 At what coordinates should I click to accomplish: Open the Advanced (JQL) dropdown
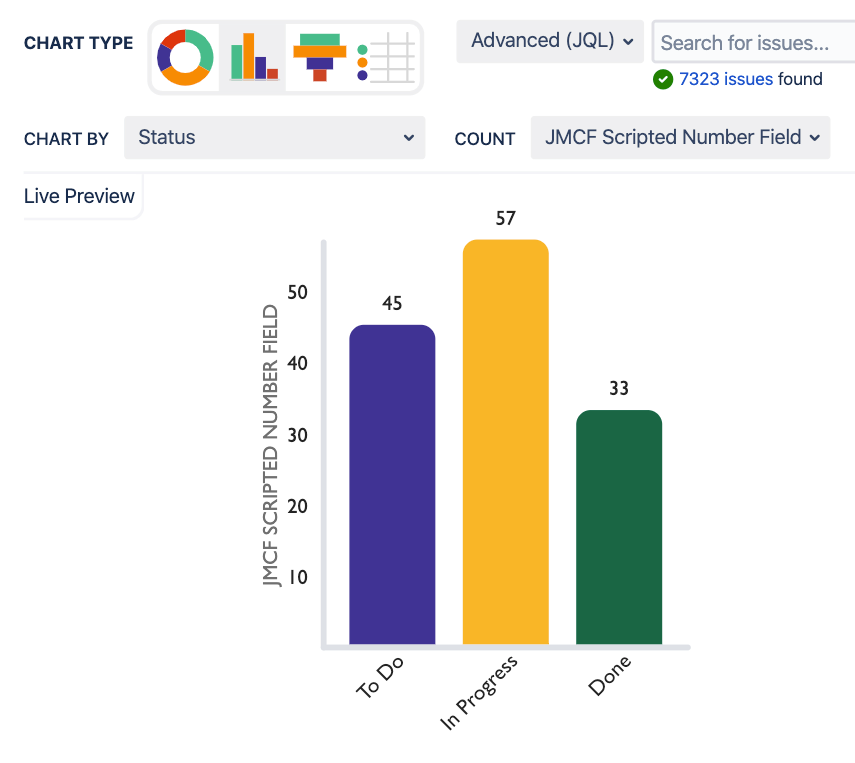(x=552, y=41)
